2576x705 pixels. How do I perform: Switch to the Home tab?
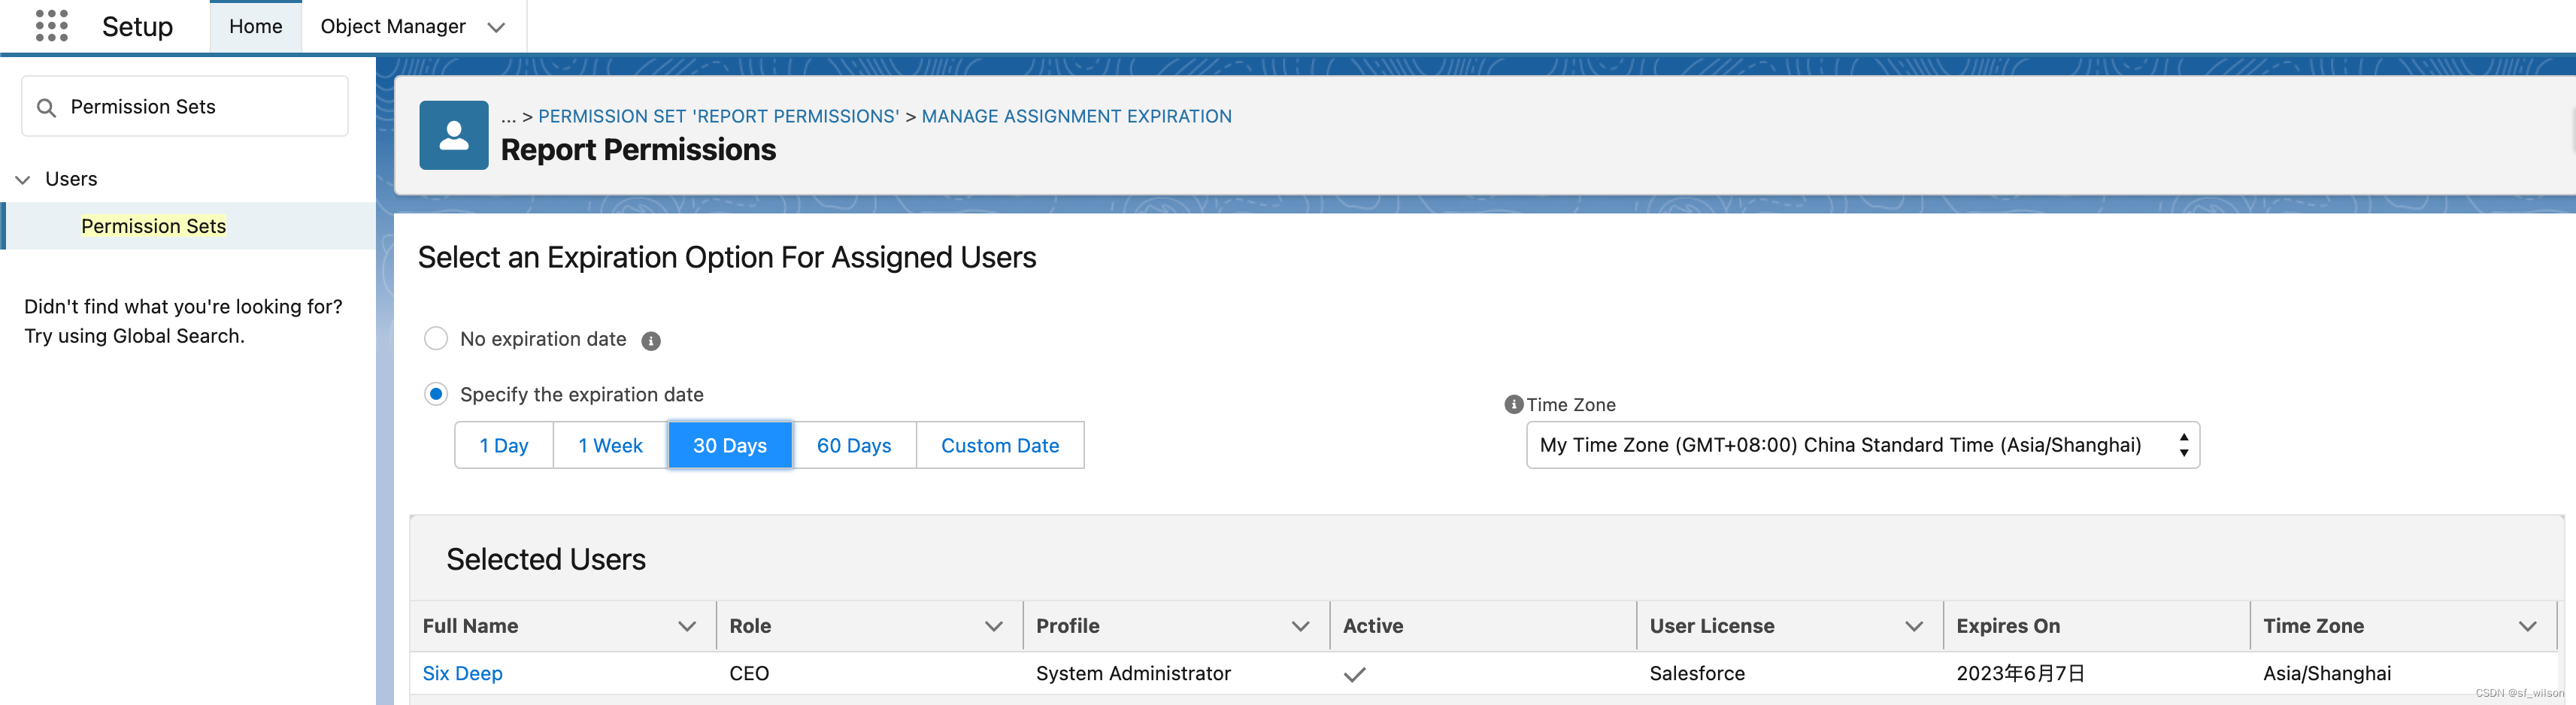(256, 27)
